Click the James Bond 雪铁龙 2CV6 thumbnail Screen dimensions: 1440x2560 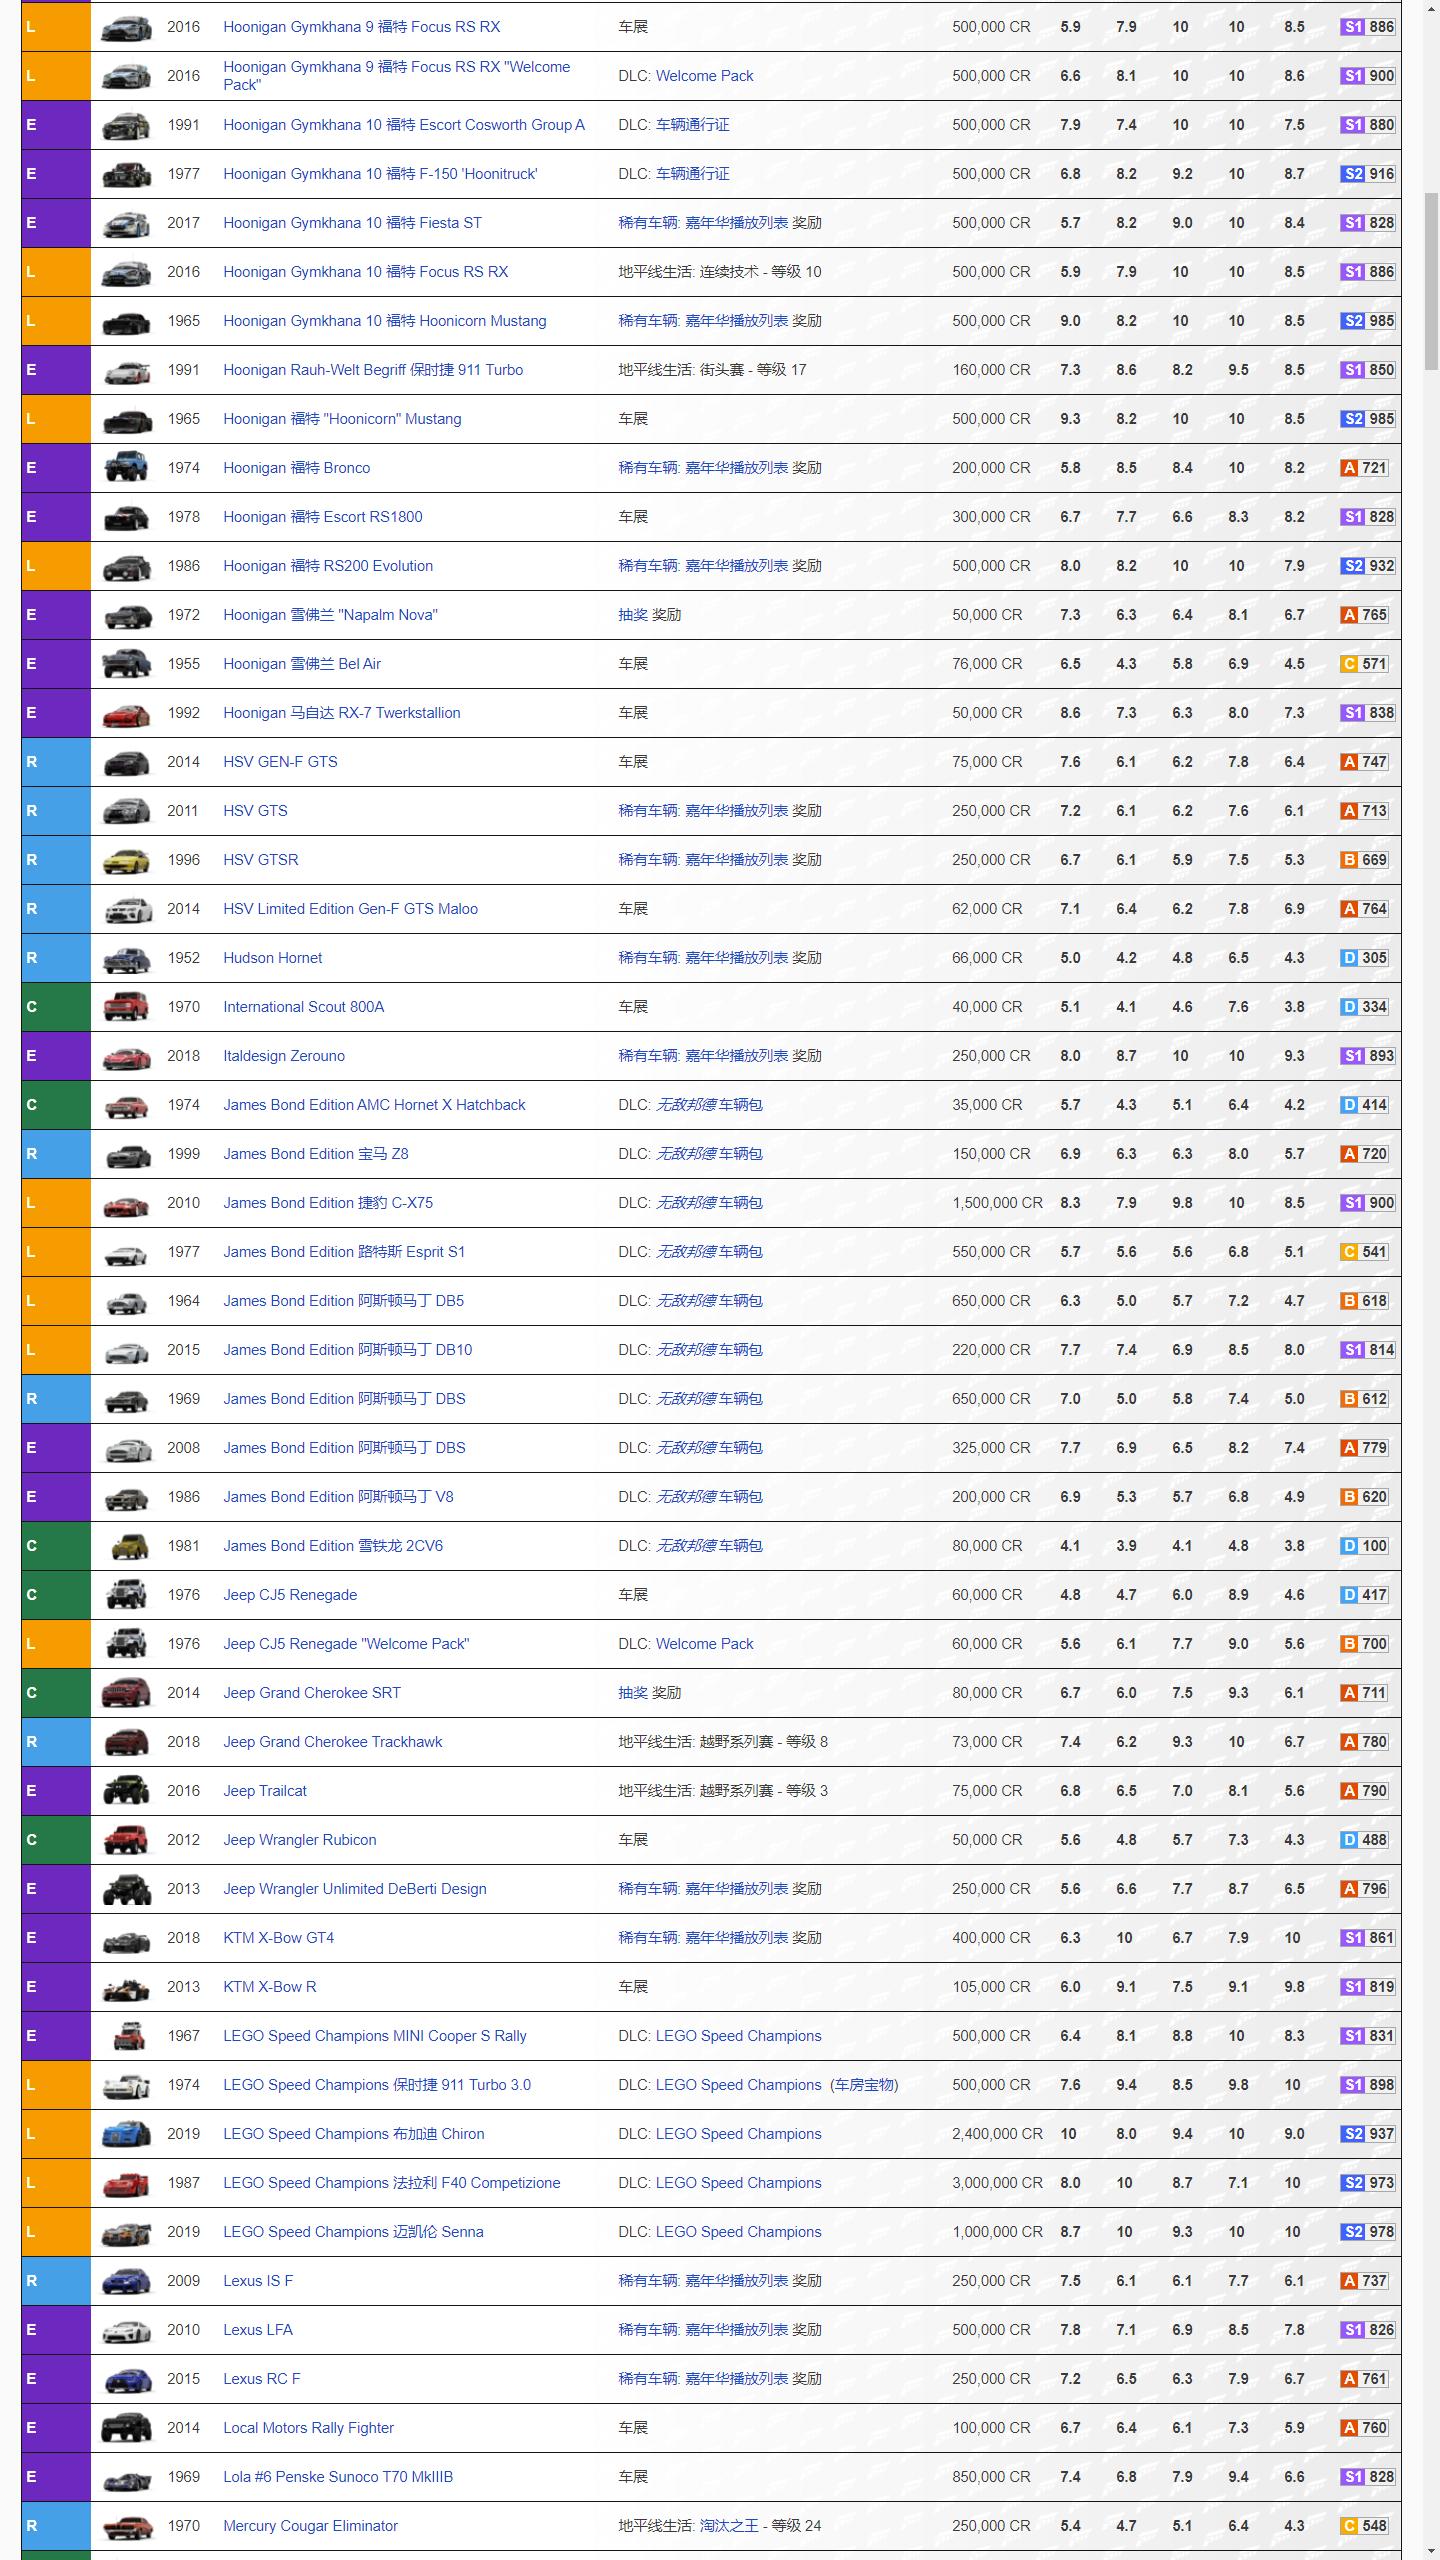pyautogui.click(x=127, y=1546)
